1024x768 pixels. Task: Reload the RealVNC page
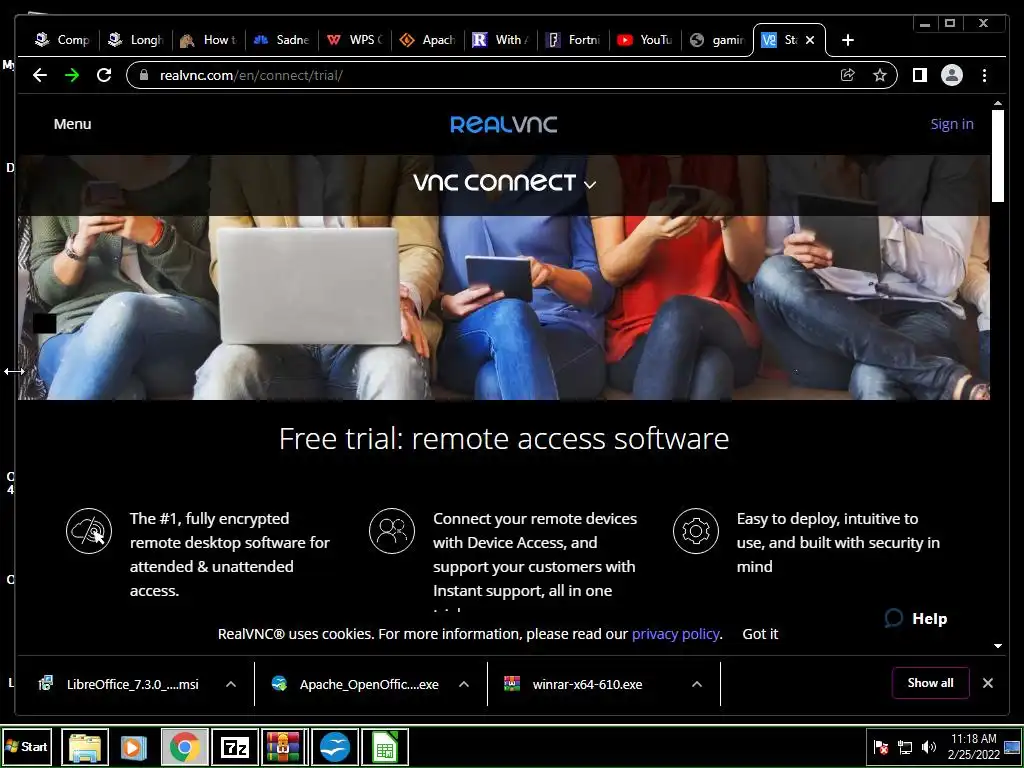click(x=104, y=75)
